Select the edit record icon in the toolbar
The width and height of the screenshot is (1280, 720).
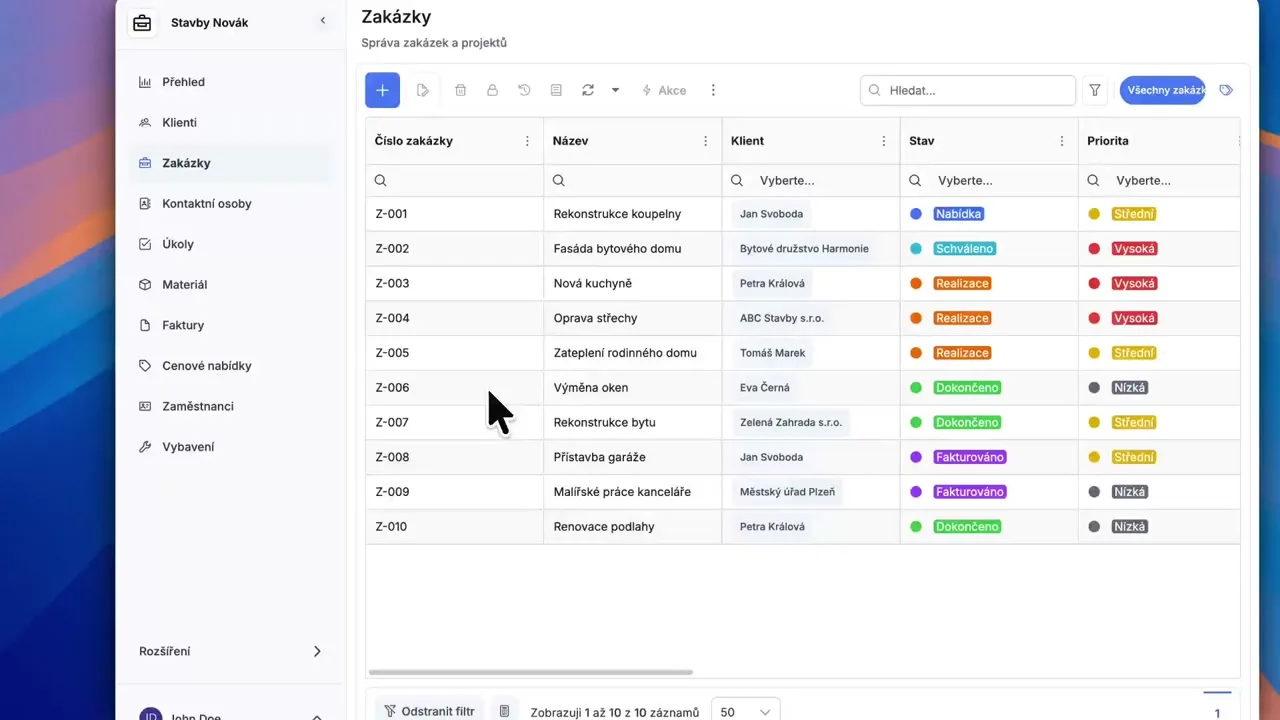point(422,90)
